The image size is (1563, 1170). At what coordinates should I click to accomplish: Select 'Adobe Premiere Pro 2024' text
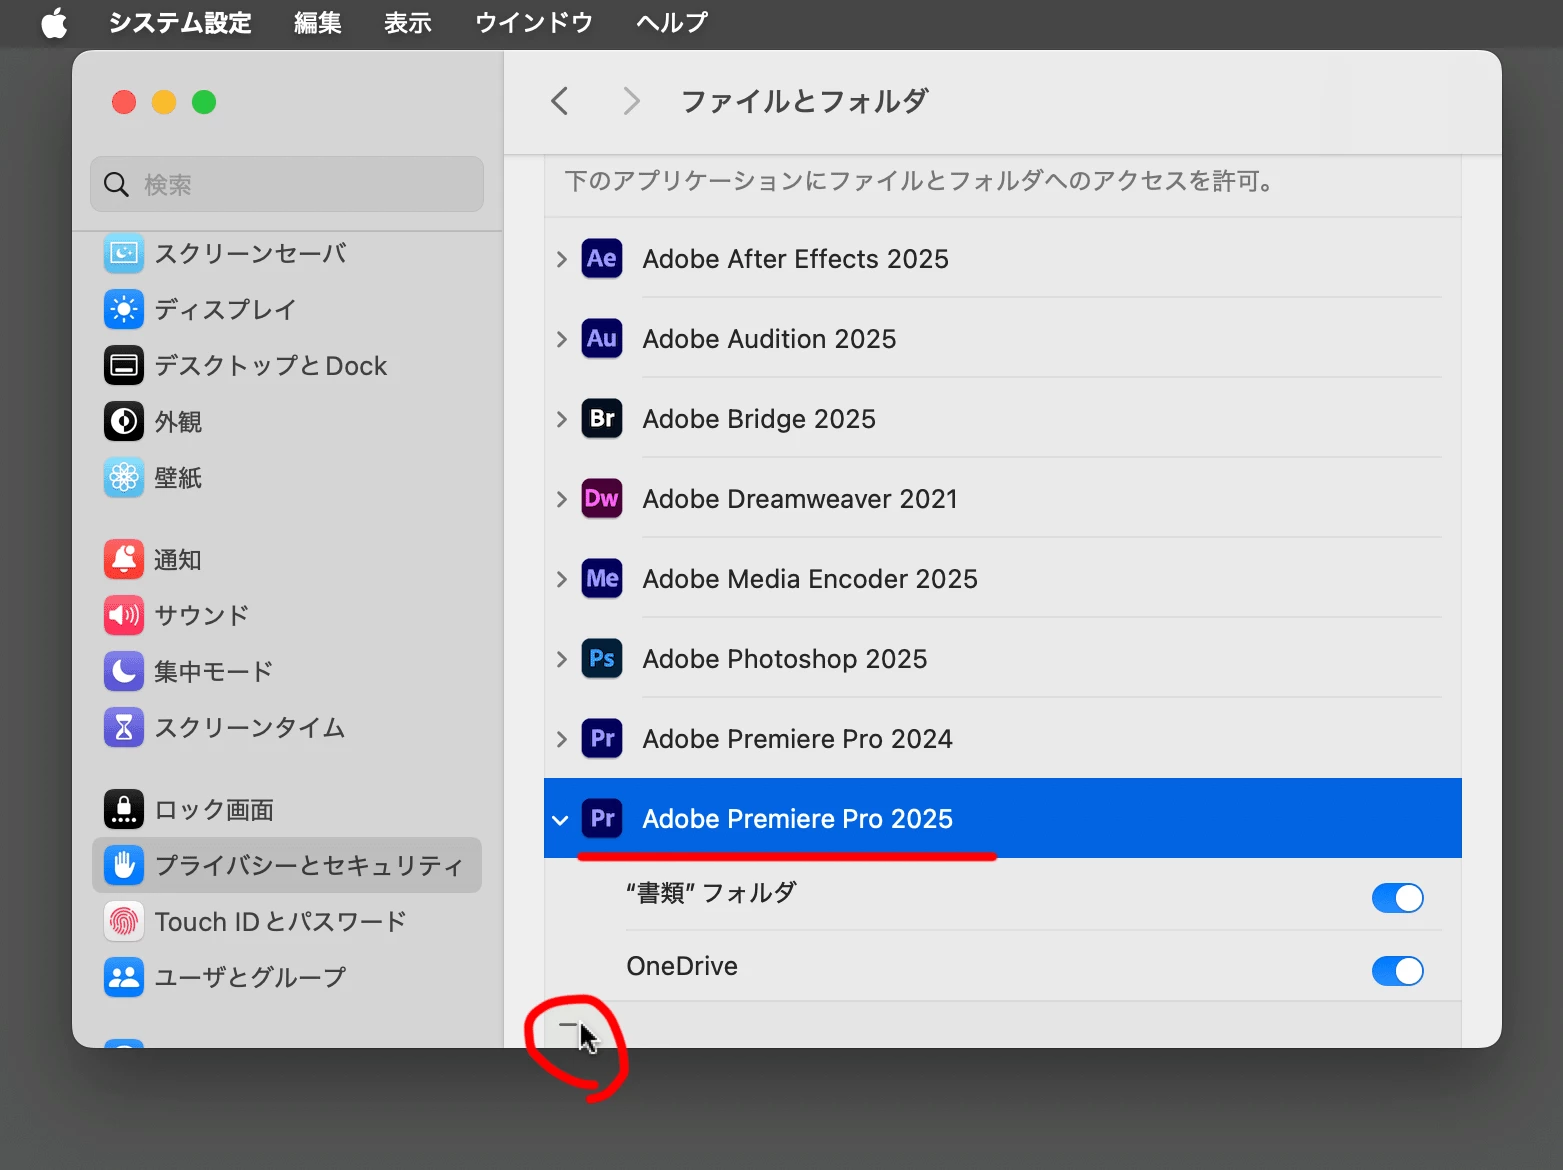(798, 739)
